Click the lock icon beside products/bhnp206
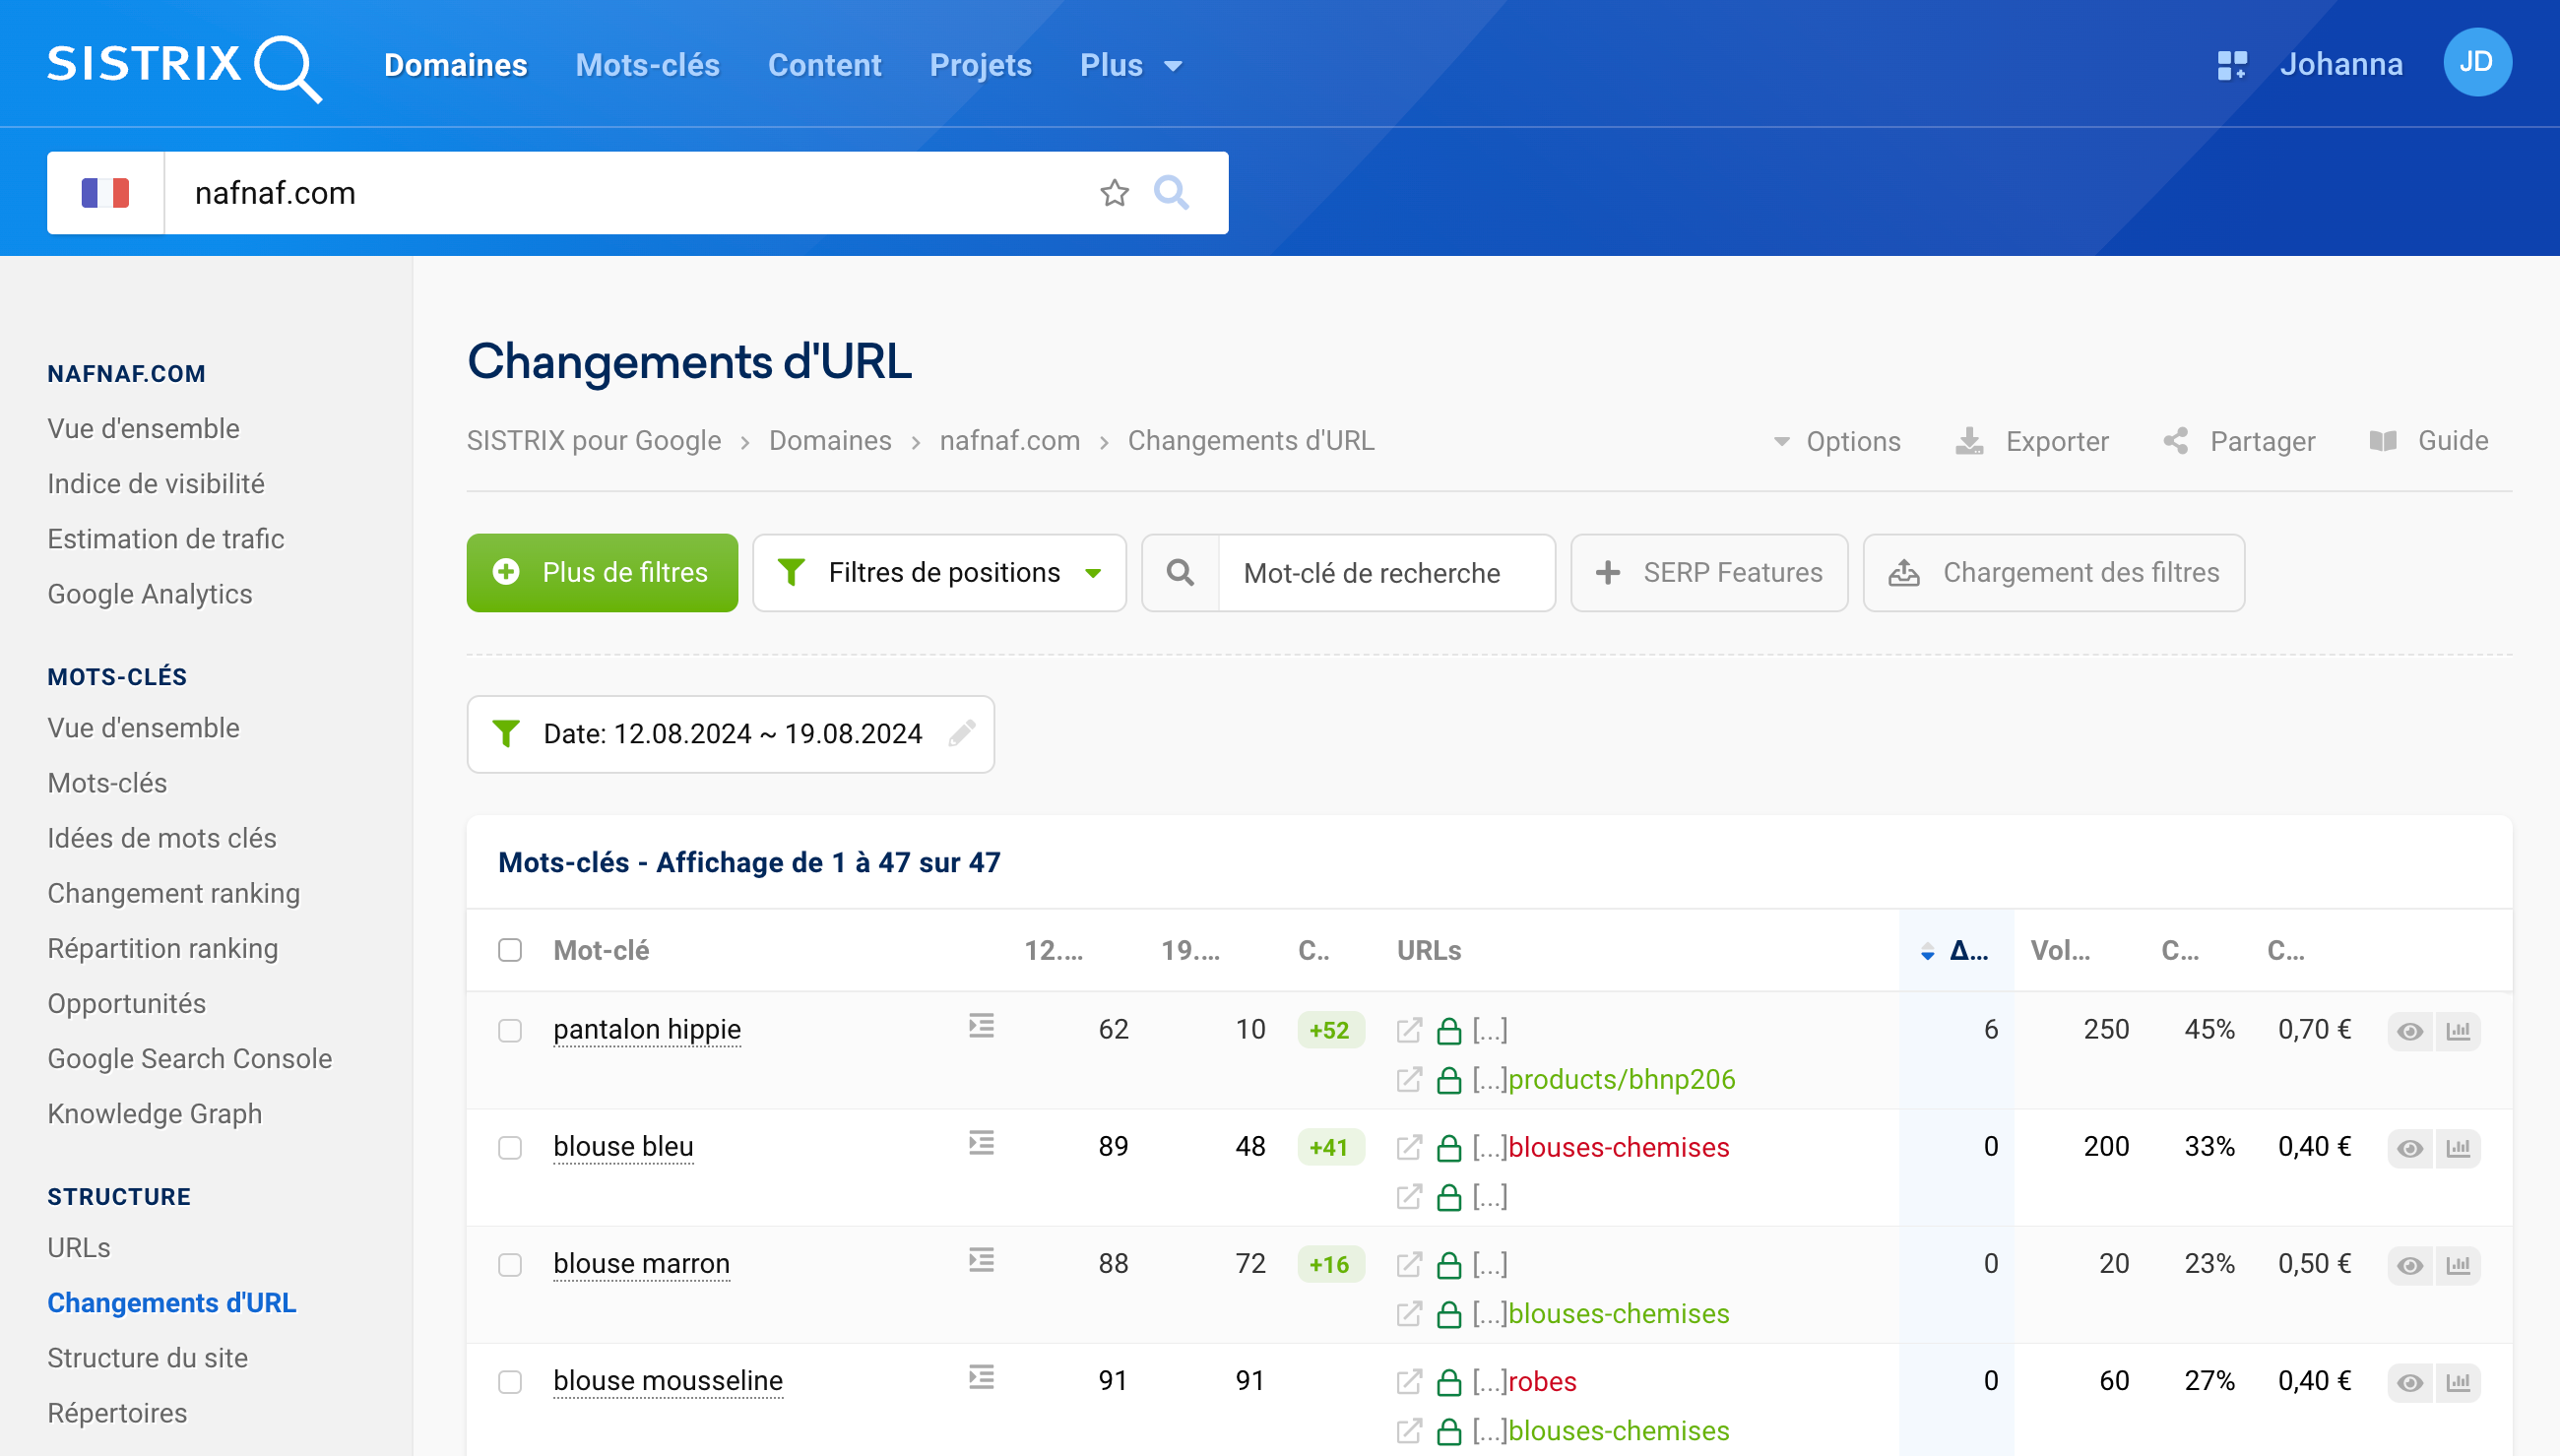 pos(1449,1079)
